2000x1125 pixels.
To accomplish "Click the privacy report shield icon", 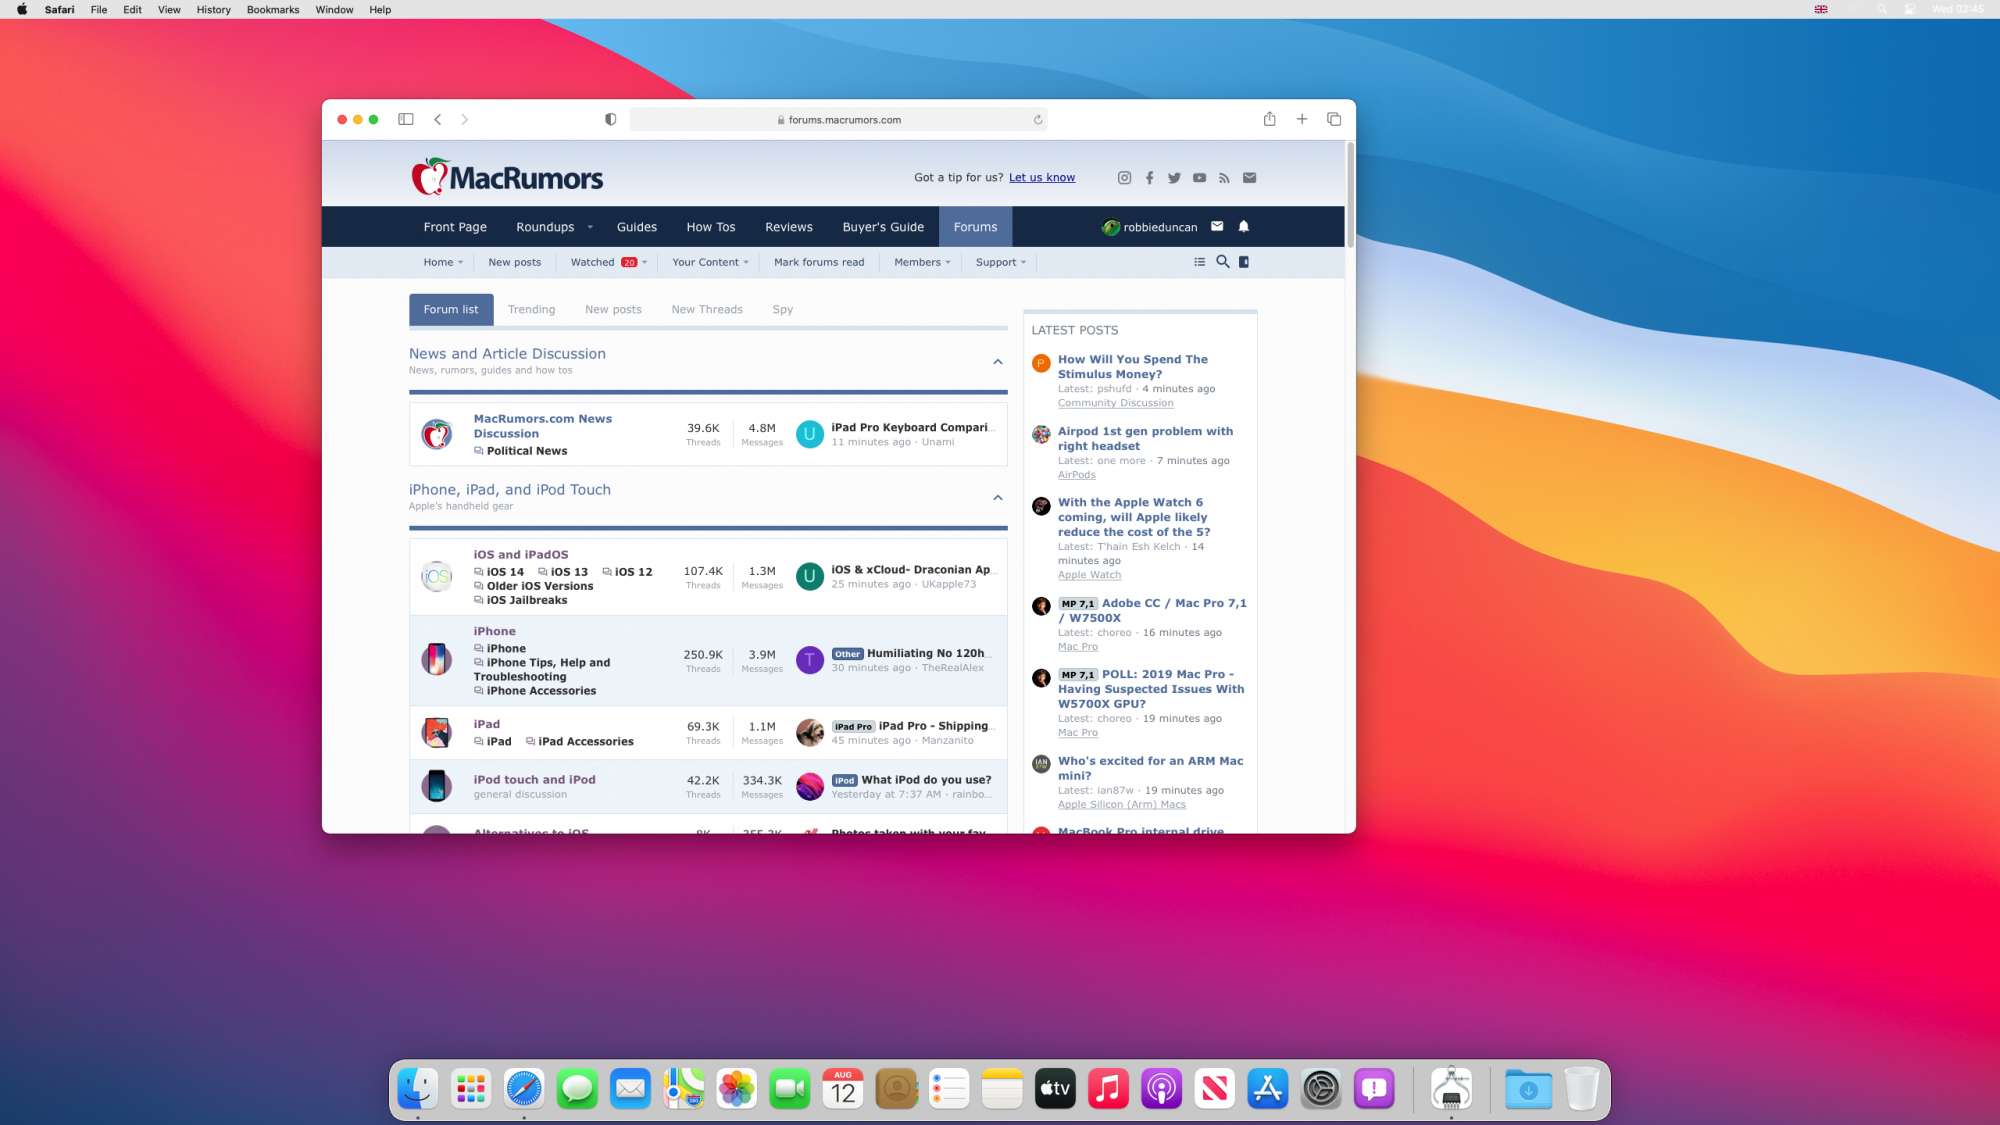I will (x=610, y=119).
